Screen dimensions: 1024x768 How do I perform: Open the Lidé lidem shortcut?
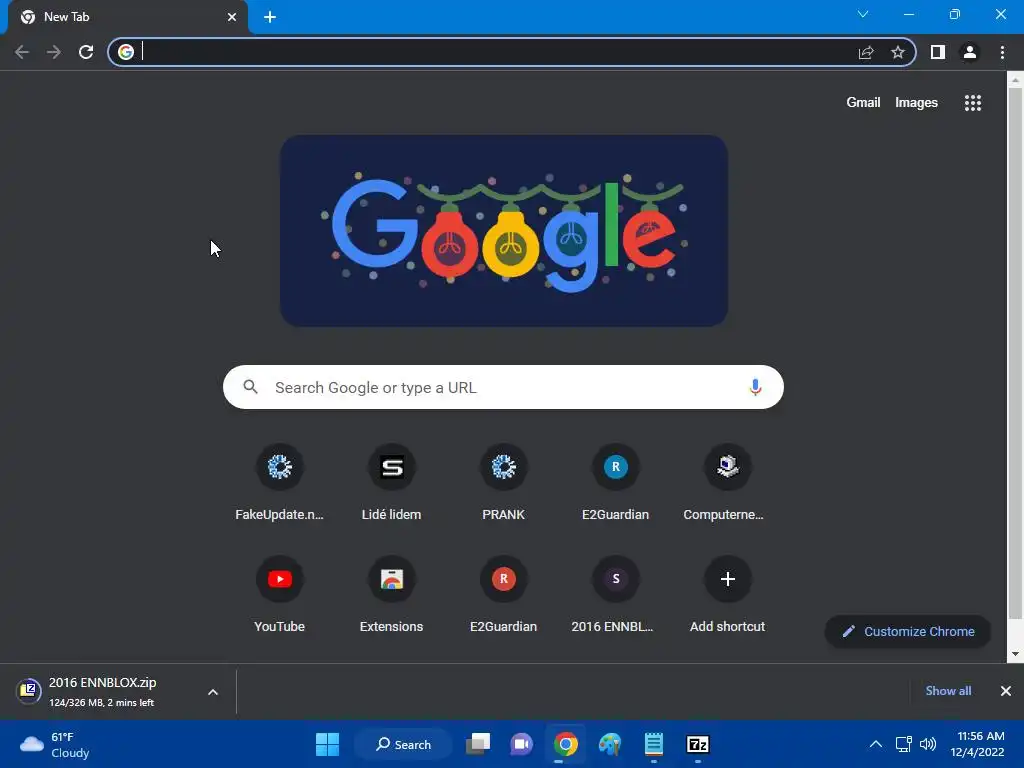391,482
